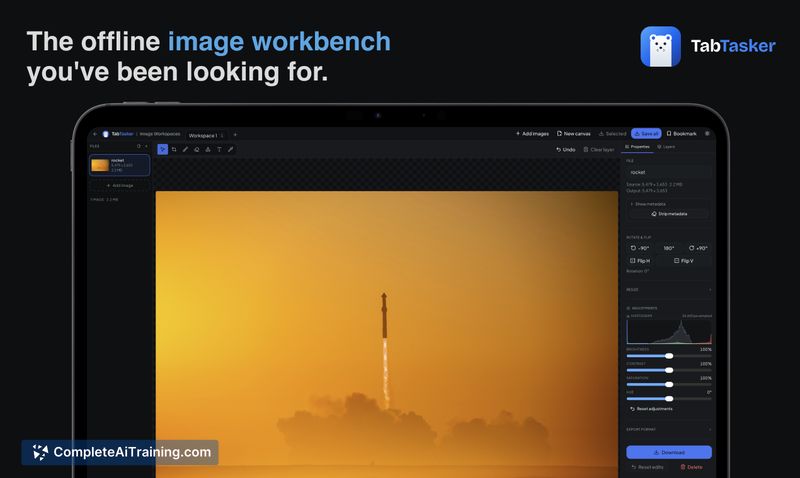Viewport: 800px width, 478px height.
Task: Click Add image in Files sidebar
Action: click(x=119, y=186)
